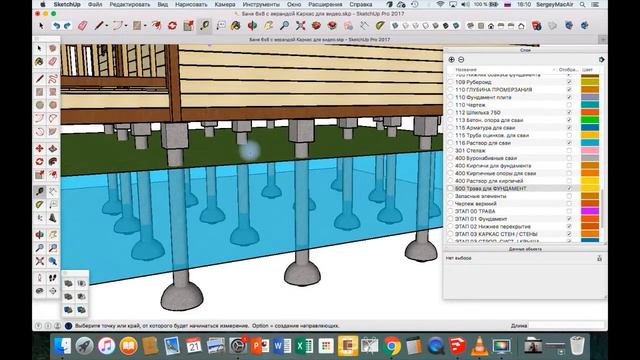
Task: Show the 110 Чертеж layer
Action: click(569, 105)
